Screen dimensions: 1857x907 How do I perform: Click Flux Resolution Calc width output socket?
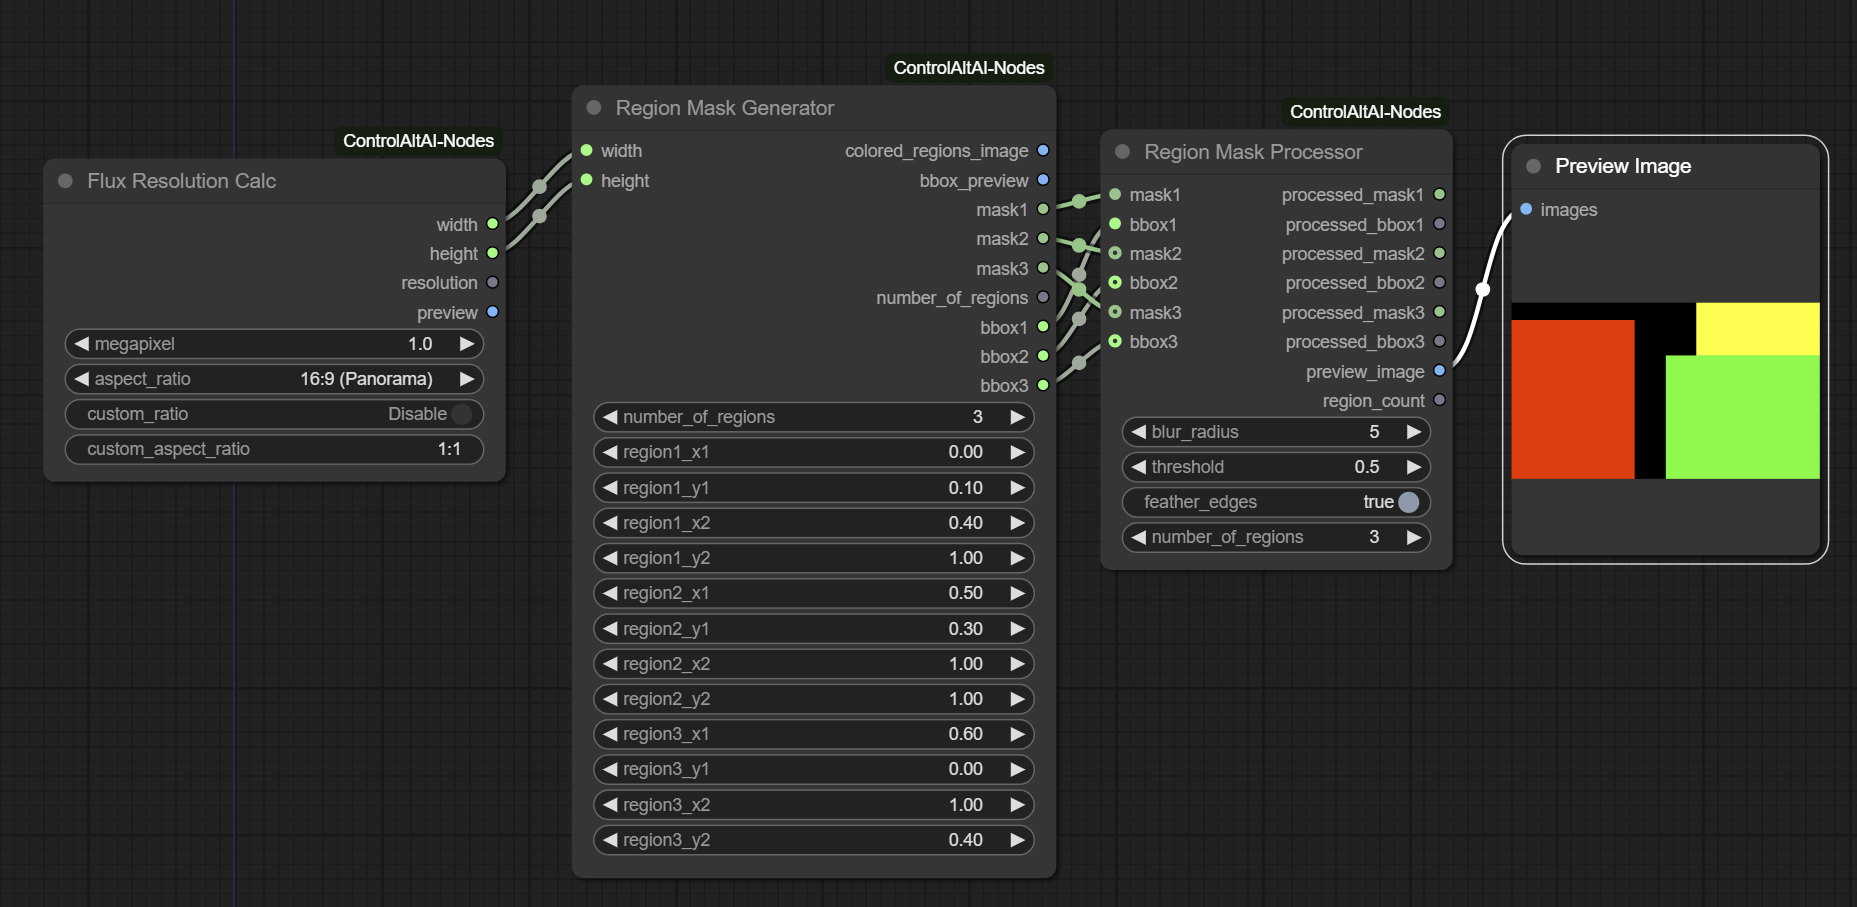click(492, 224)
